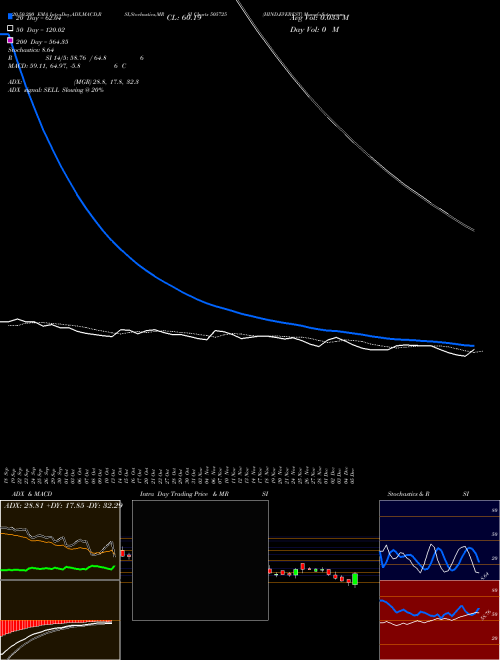Screen dimensions: 500x660
Task: Select the "50 Day = 120.02" legend text
Action: point(40,30)
